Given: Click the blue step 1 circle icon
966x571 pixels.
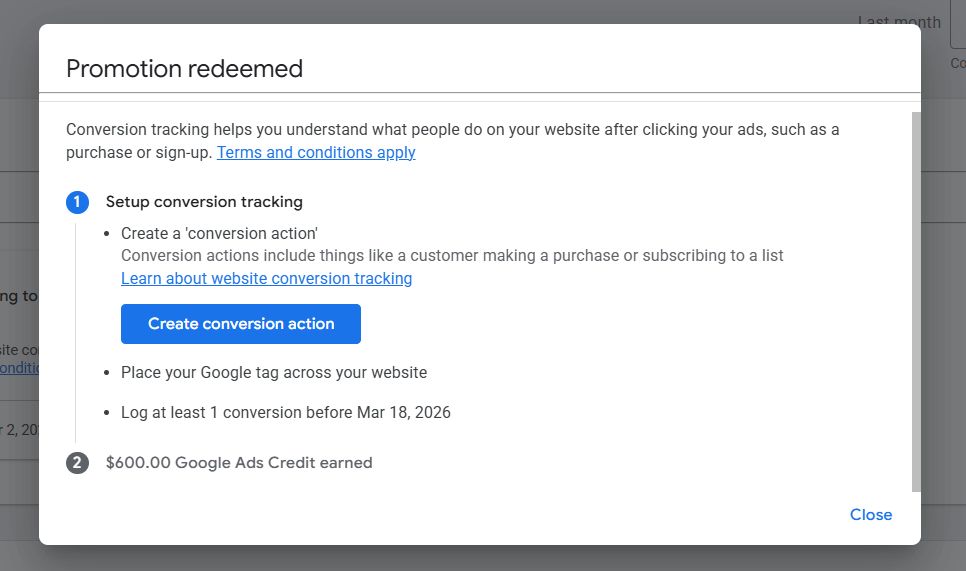Looking at the screenshot, I should (x=77, y=202).
